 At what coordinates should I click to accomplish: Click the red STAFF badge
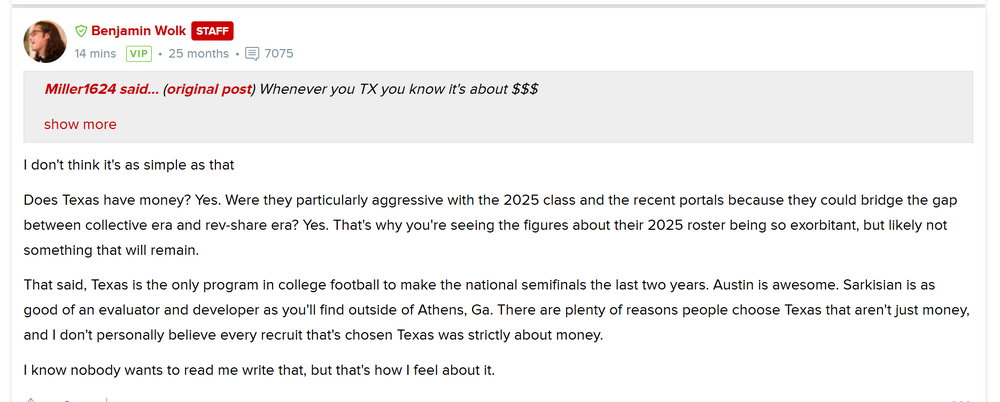(212, 31)
